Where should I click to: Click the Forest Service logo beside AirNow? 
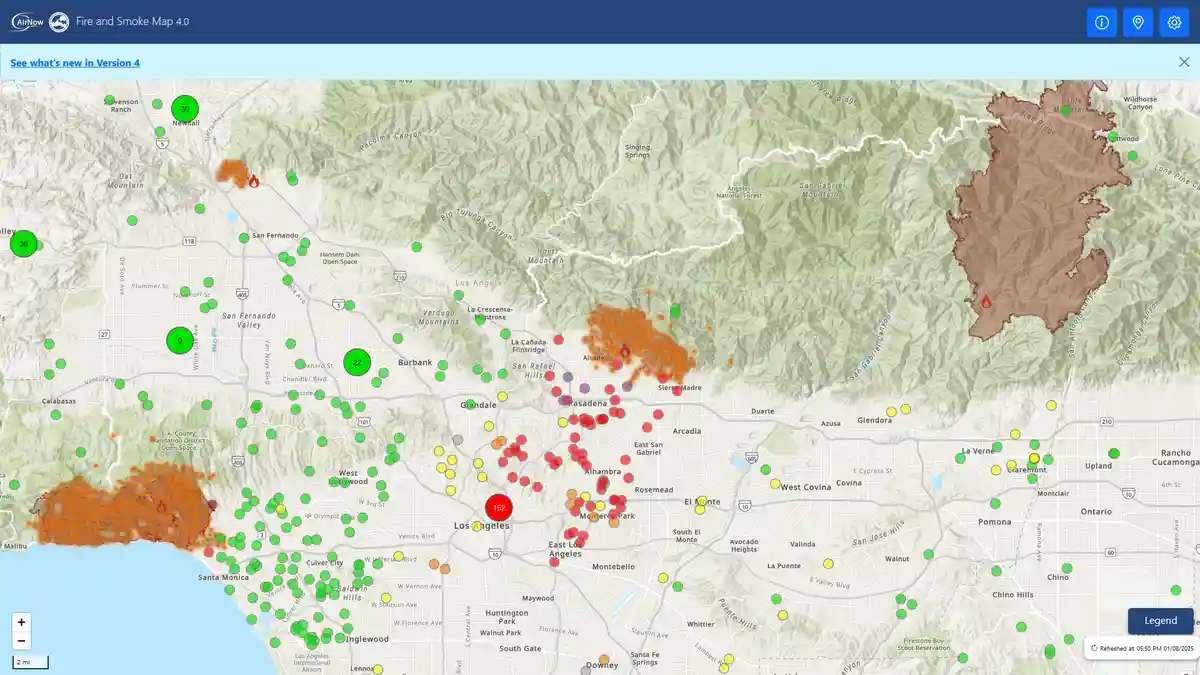coord(59,22)
